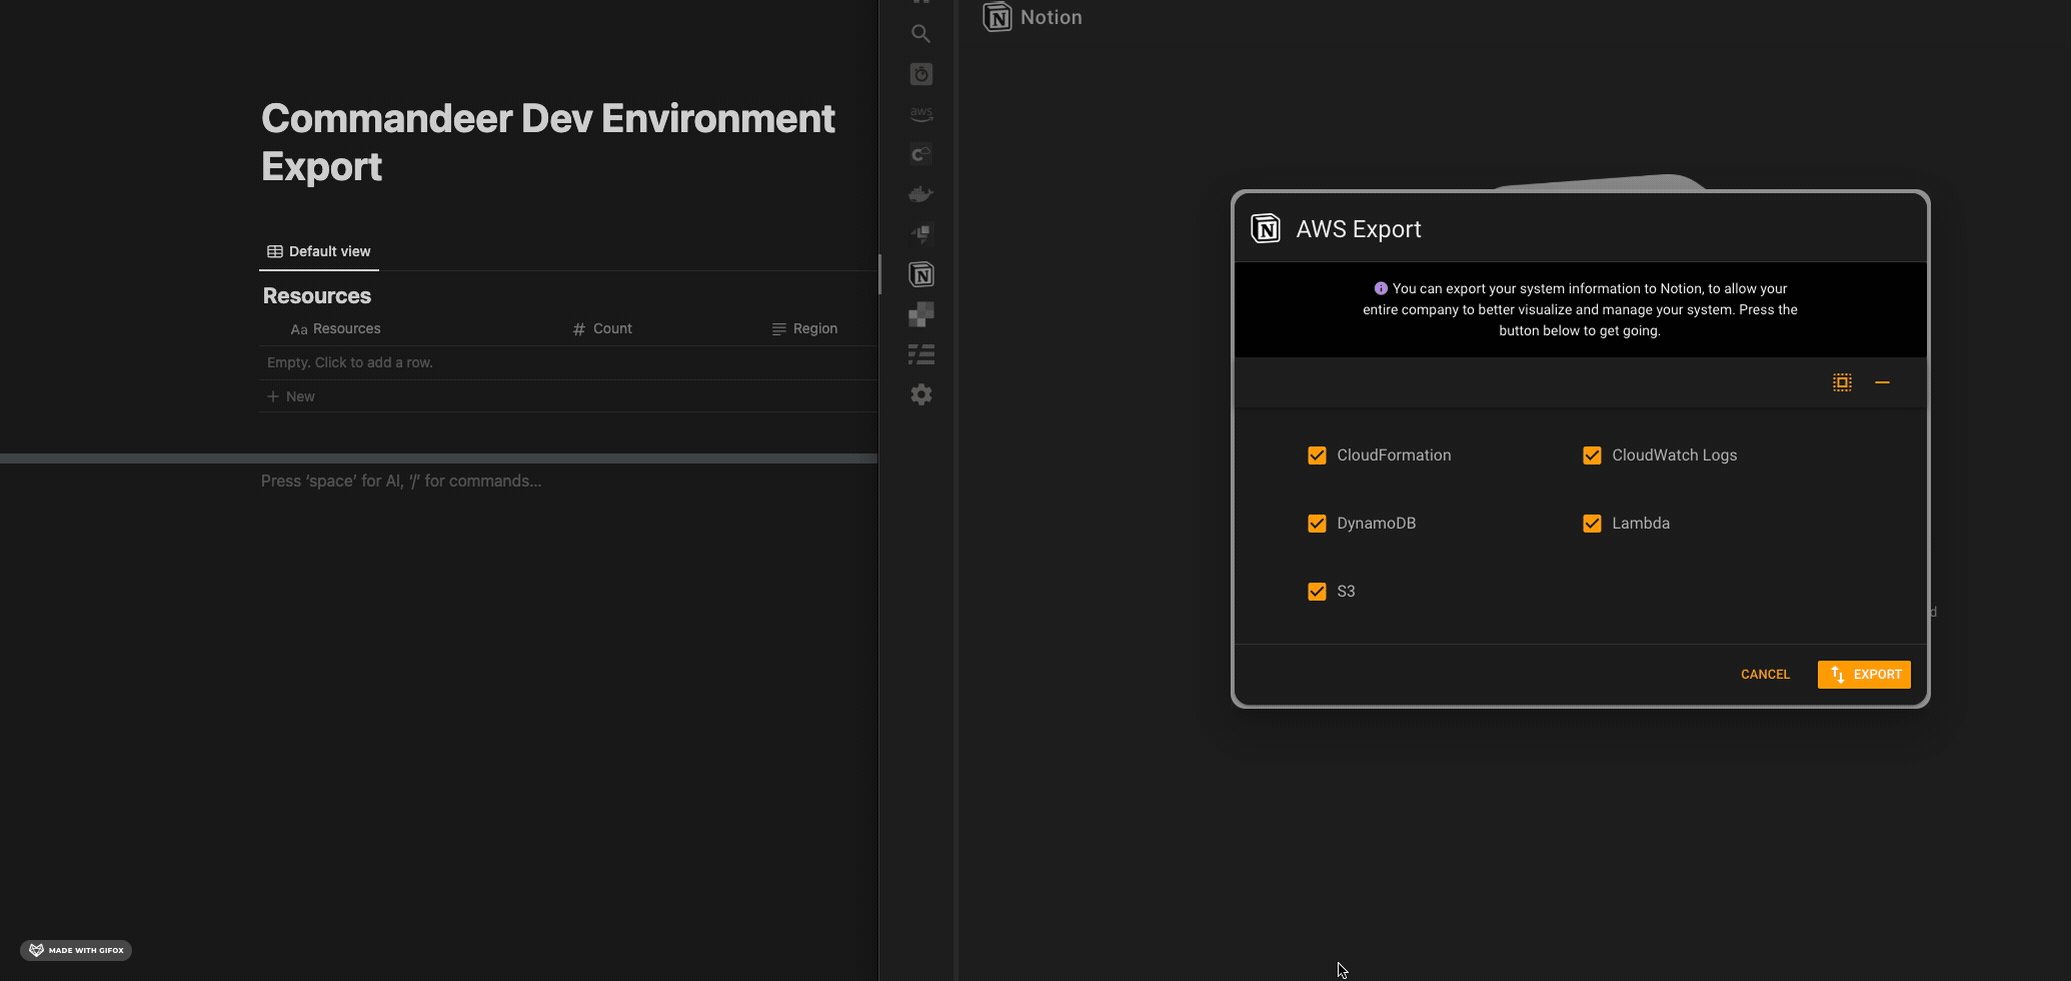This screenshot has height=981, width=2071.
Task: Click the plus icon beside New
Action: click(273, 396)
